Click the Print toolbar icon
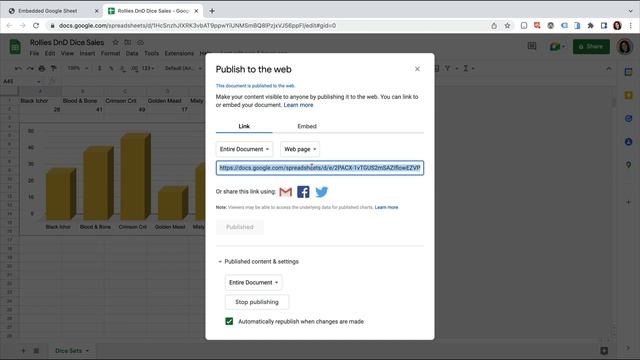The image size is (640, 360). [42, 69]
